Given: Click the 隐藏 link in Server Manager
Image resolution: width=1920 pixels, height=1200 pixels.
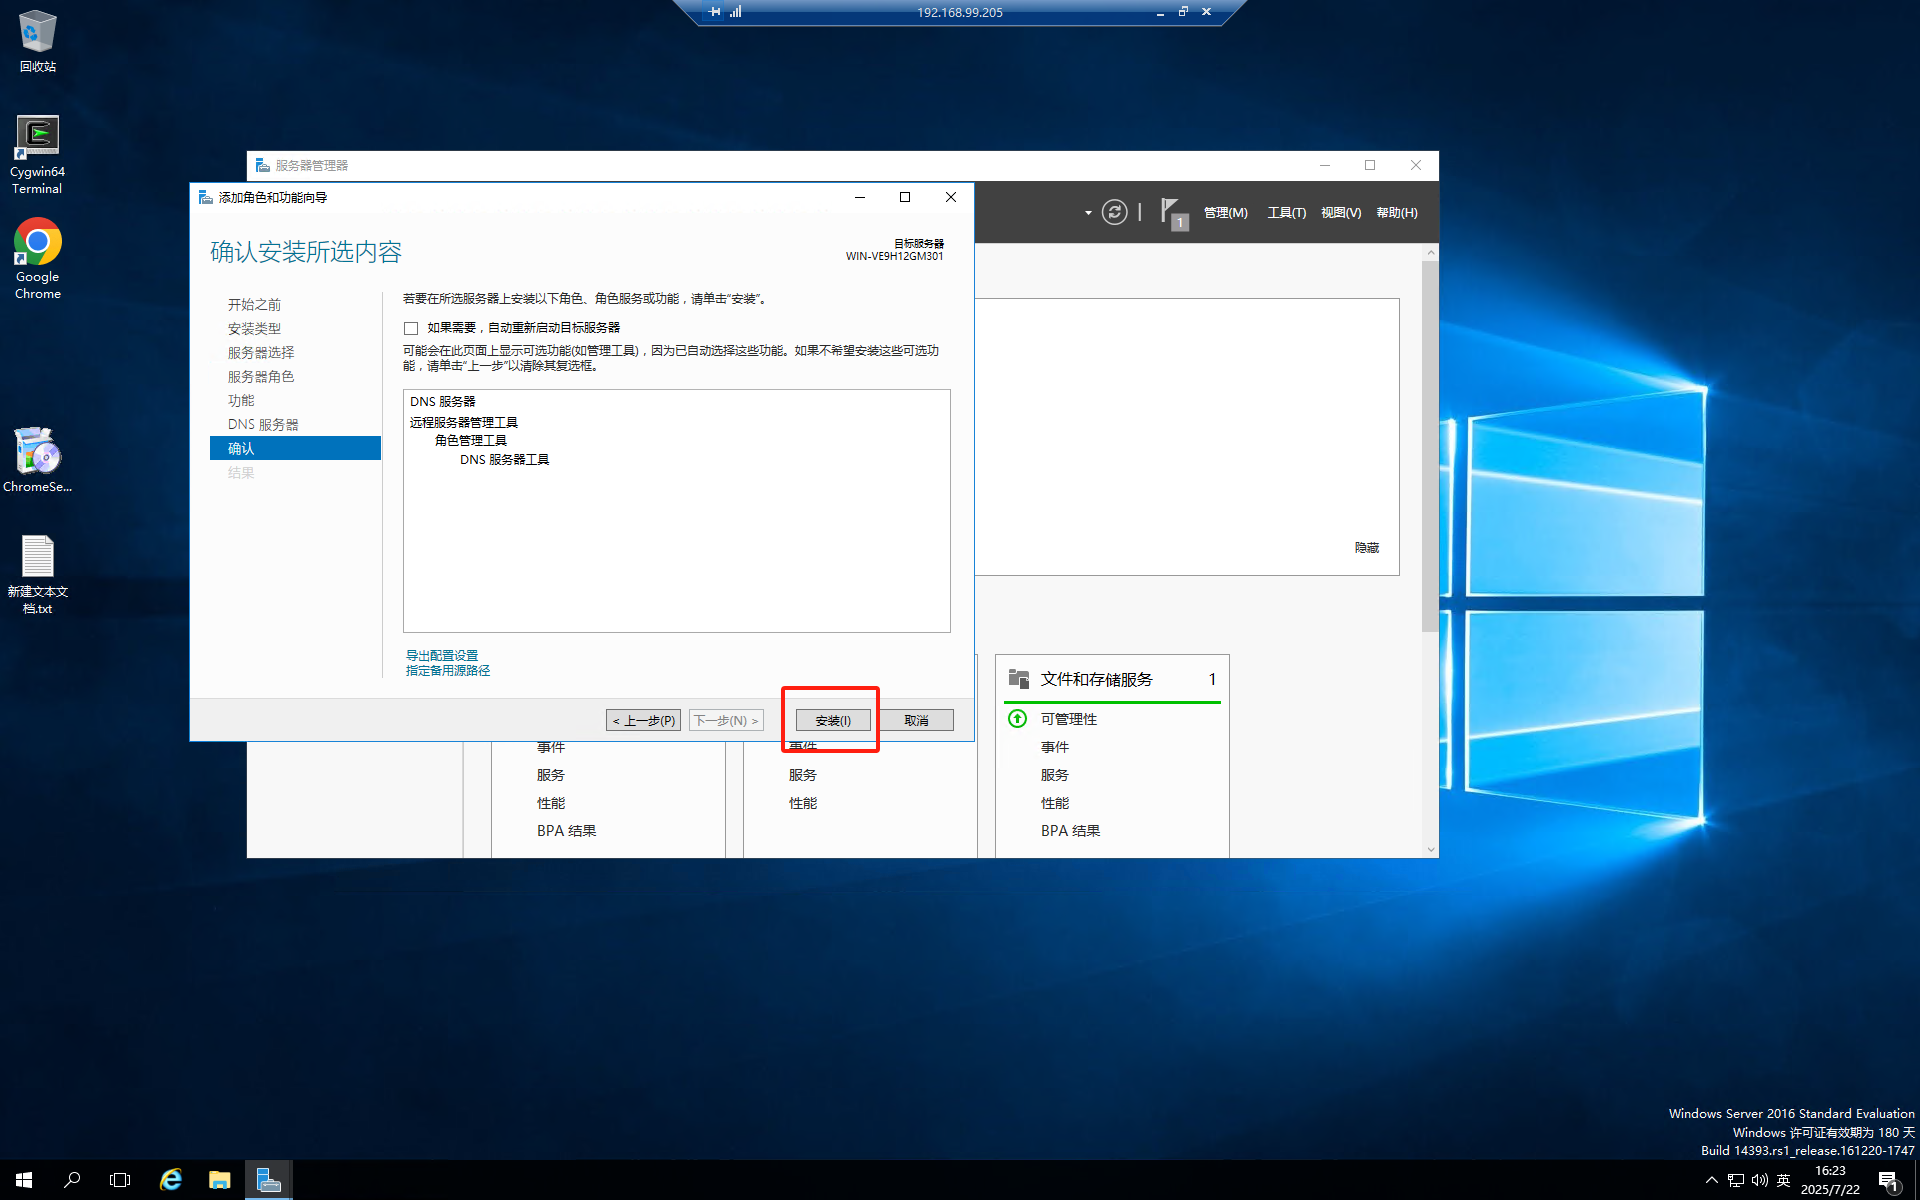Looking at the screenshot, I should 1367,548.
